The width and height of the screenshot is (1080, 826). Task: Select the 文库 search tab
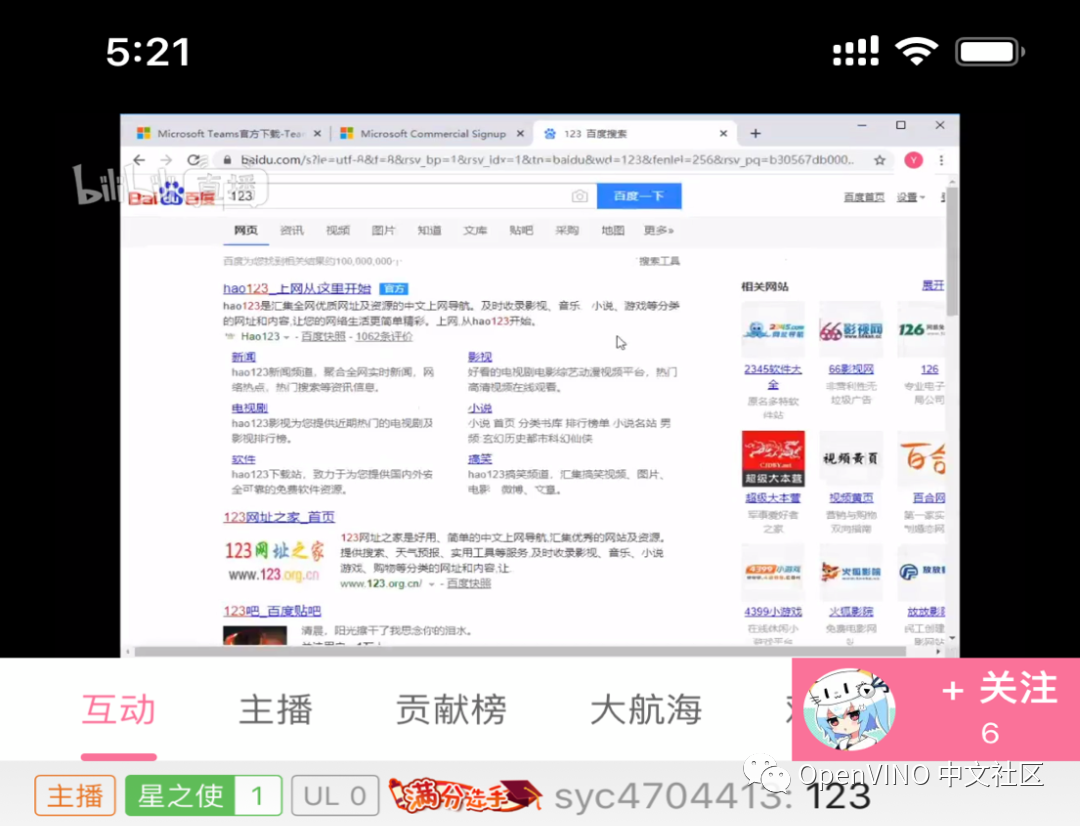[x=475, y=230]
